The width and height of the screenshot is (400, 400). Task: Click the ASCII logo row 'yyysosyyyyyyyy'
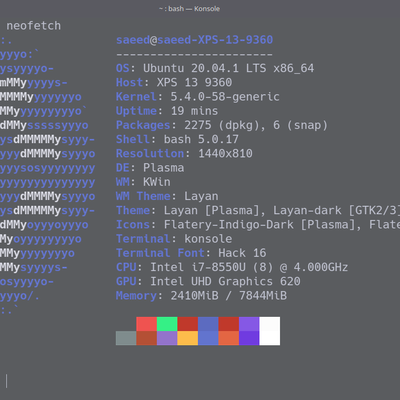tap(47, 168)
